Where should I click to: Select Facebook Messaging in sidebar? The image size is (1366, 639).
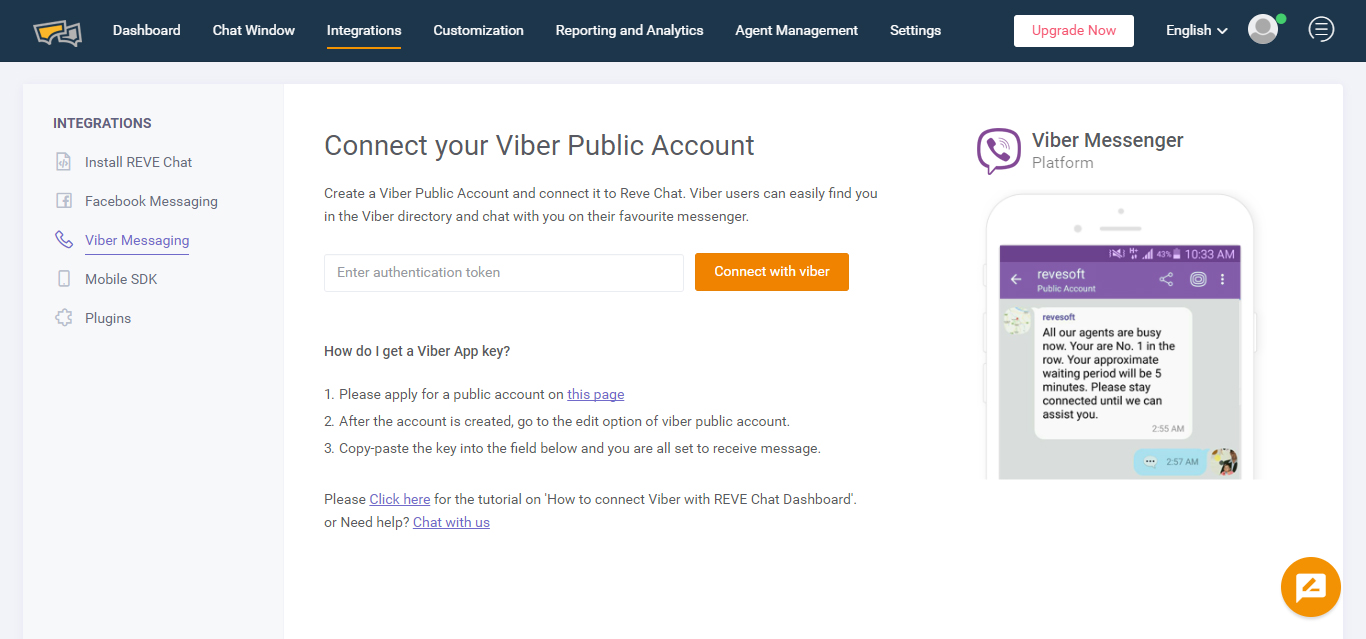pyautogui.click(x=151, y=201)
